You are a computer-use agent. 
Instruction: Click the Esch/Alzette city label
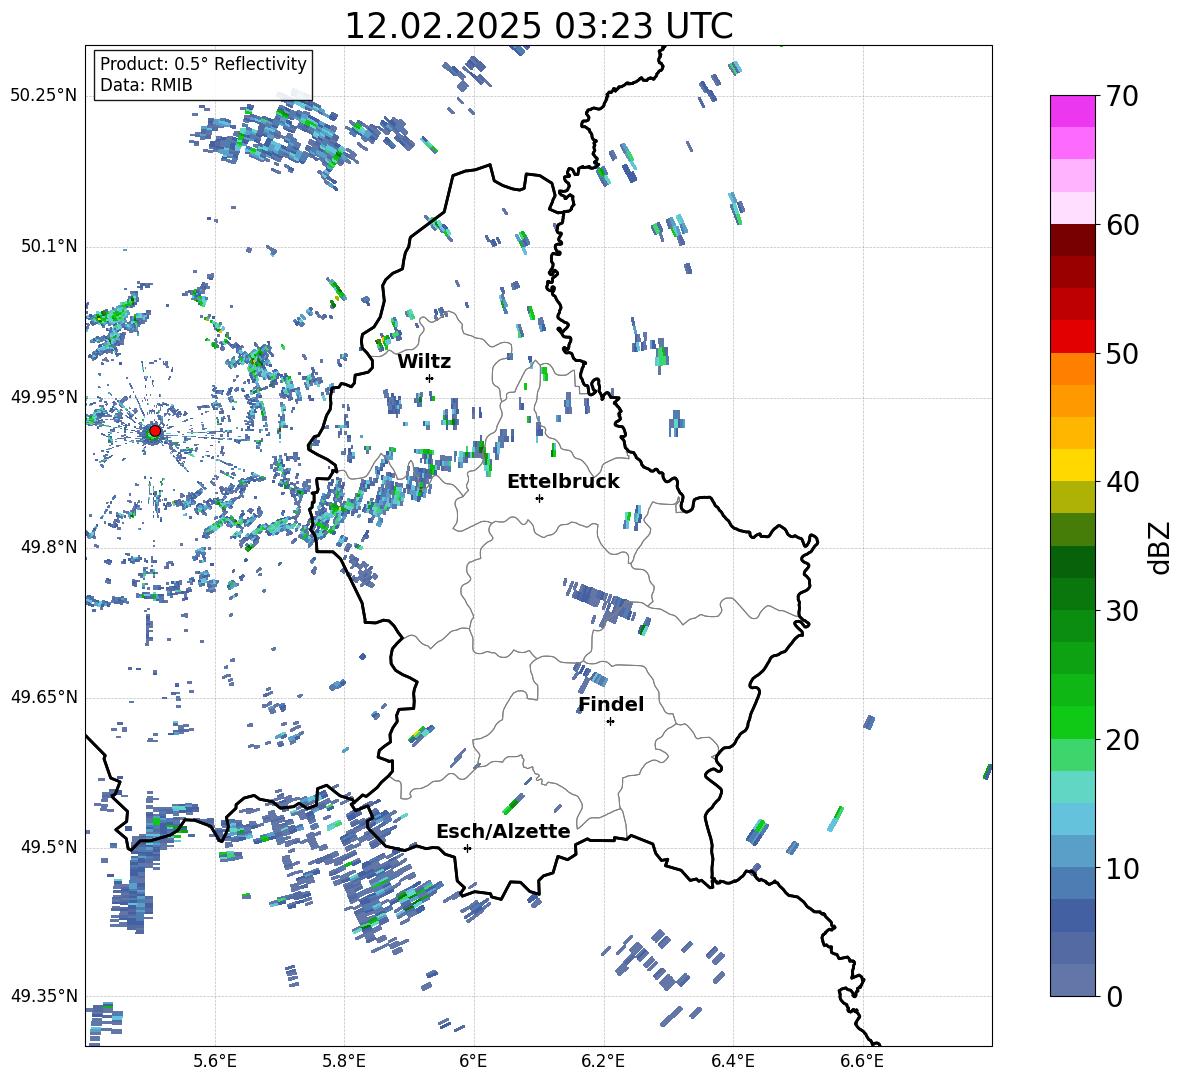(504, 831)
